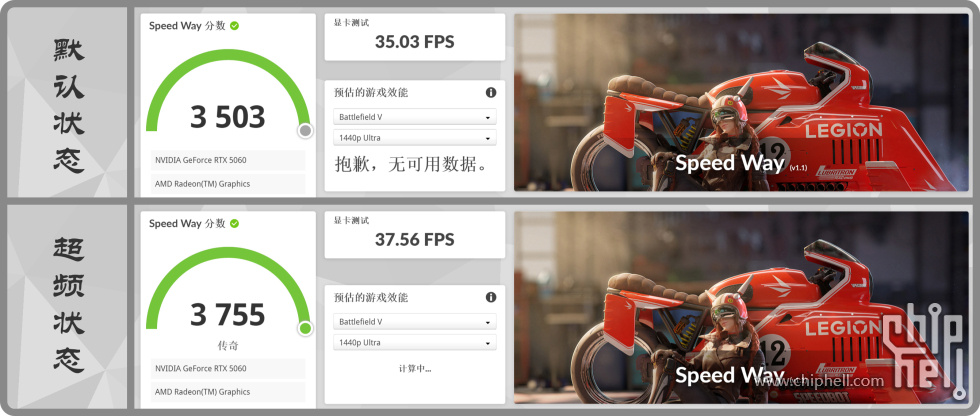Viewport: 980px width, 416px height.
Task: Open the bottom 1440p Ultra resolution dropdown
Action: [415, 342]
